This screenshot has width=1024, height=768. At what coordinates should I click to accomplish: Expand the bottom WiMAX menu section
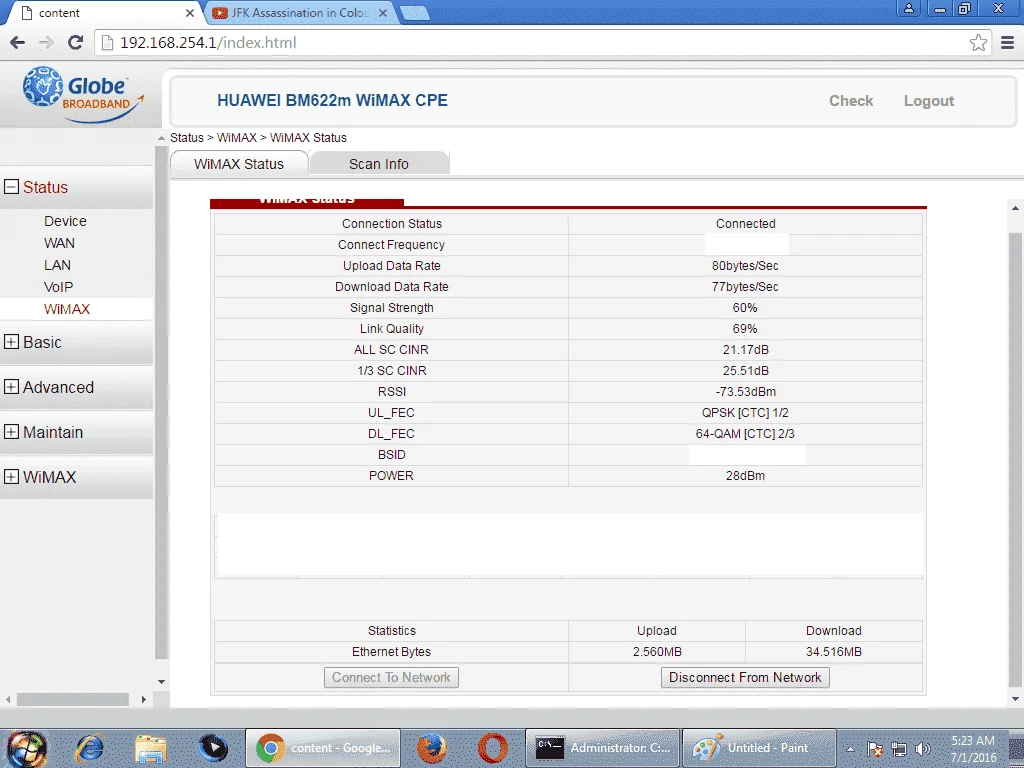(x=11, y=477)
